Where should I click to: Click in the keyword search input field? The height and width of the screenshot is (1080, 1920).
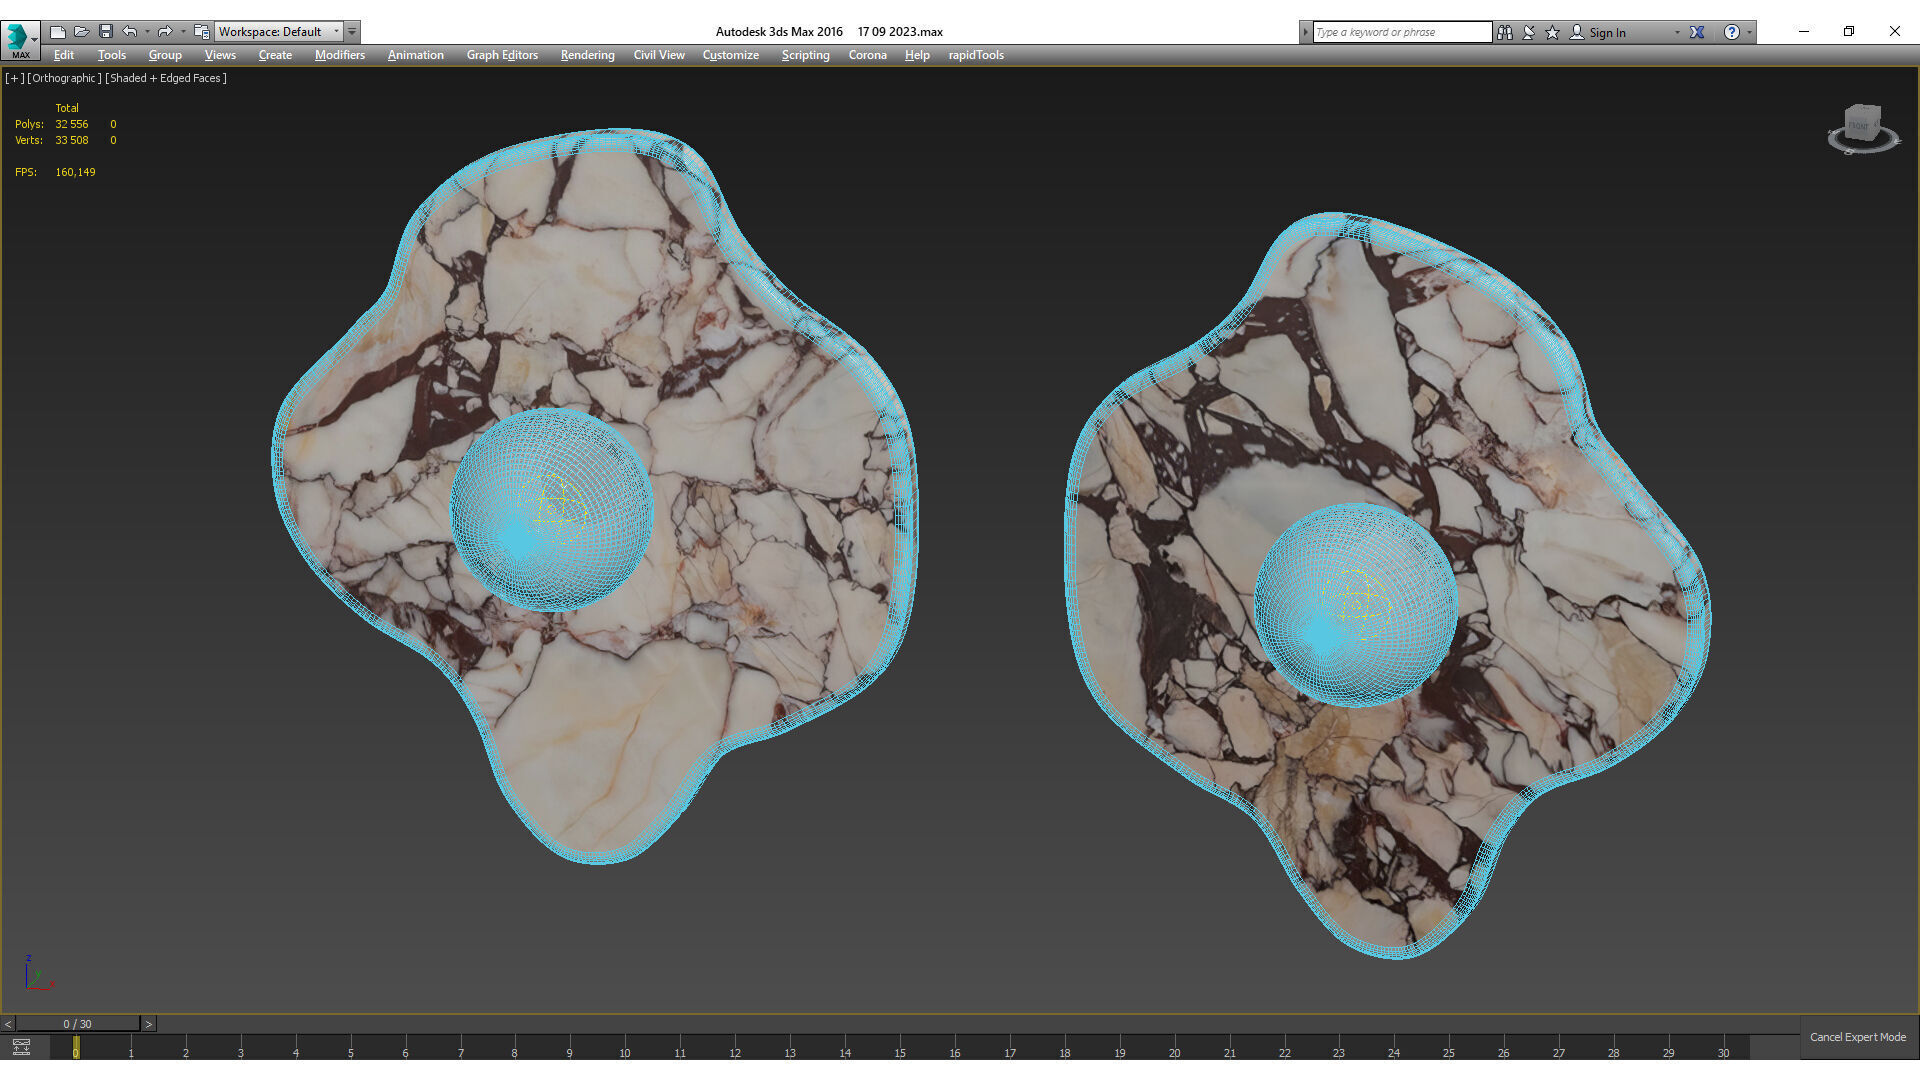point(1401,32)
